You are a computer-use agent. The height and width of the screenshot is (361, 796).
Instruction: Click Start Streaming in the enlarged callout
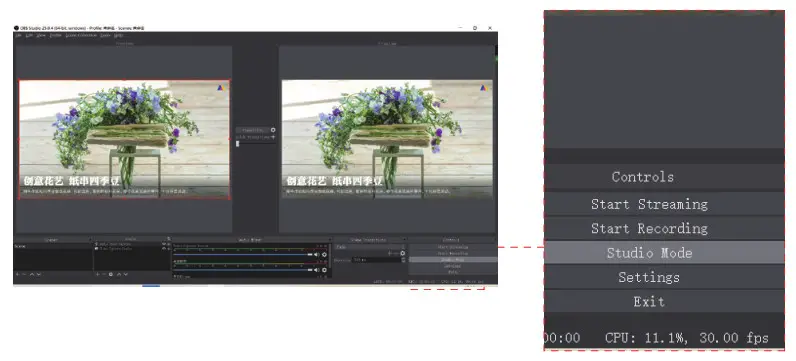click(x=664, y=204)
